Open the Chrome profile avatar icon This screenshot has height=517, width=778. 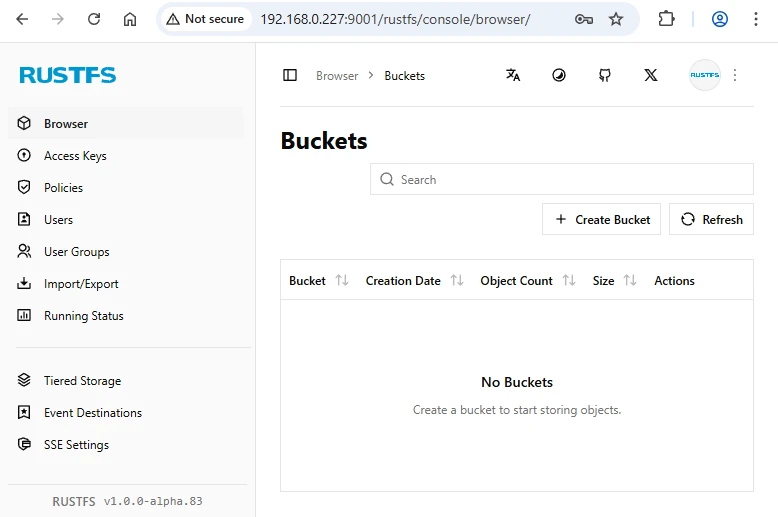(x=720, y=19)
